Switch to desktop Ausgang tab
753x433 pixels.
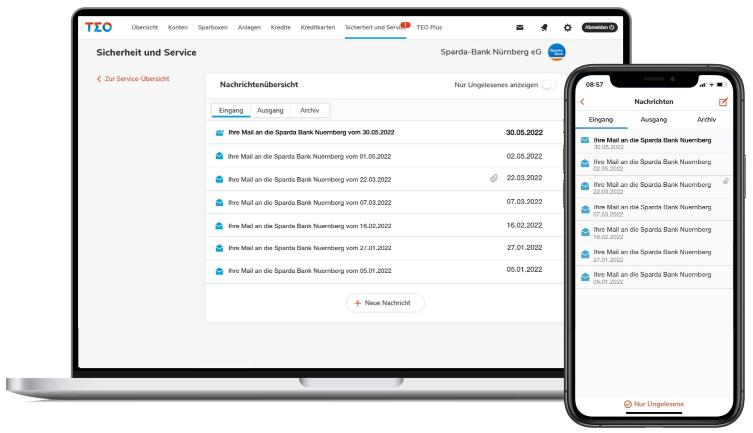click(x=270, y=110)
